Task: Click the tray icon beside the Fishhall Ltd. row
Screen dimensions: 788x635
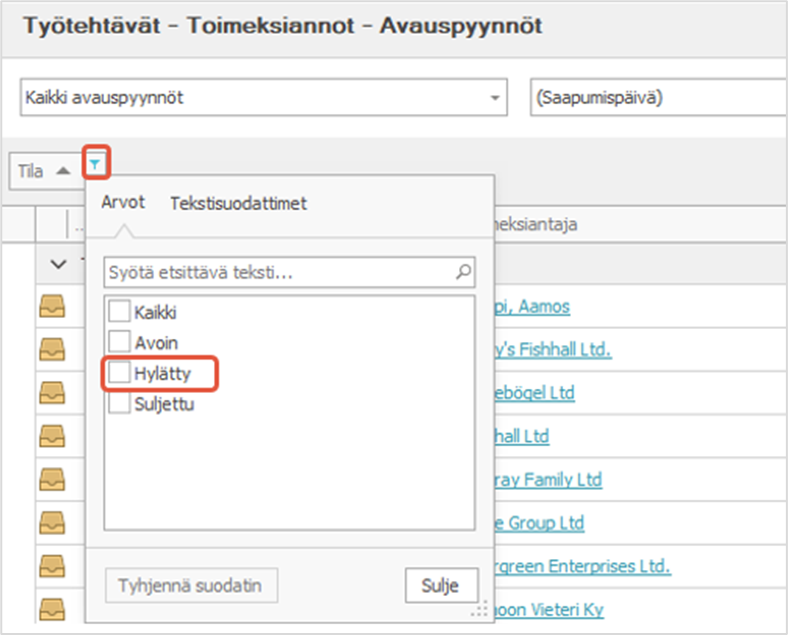Action: (51, 349)
